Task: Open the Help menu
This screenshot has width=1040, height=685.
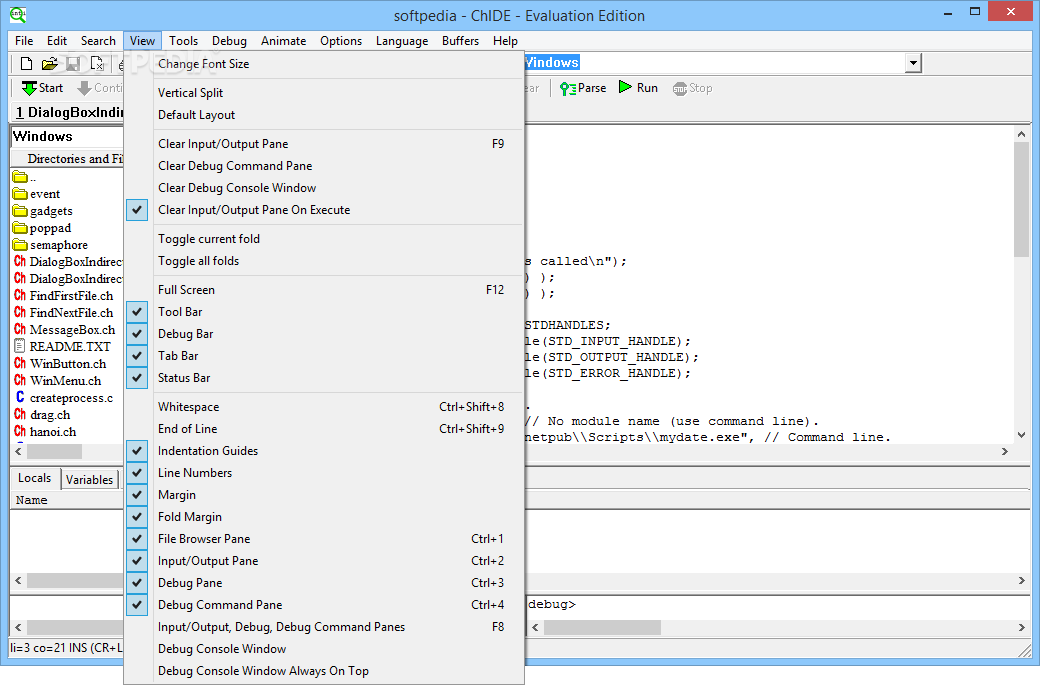Action: tap(505, 40)
